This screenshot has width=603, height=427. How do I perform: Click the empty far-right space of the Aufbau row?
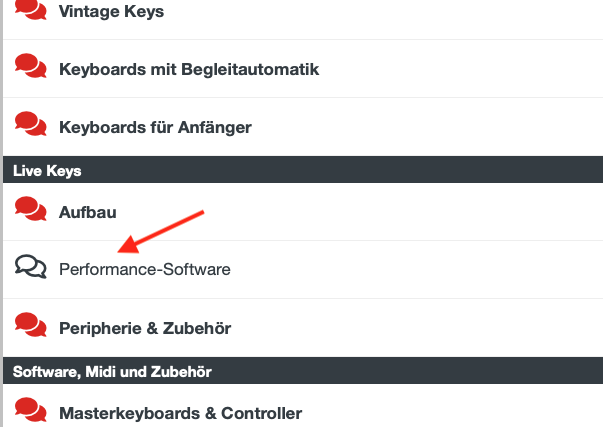[500, 212]
